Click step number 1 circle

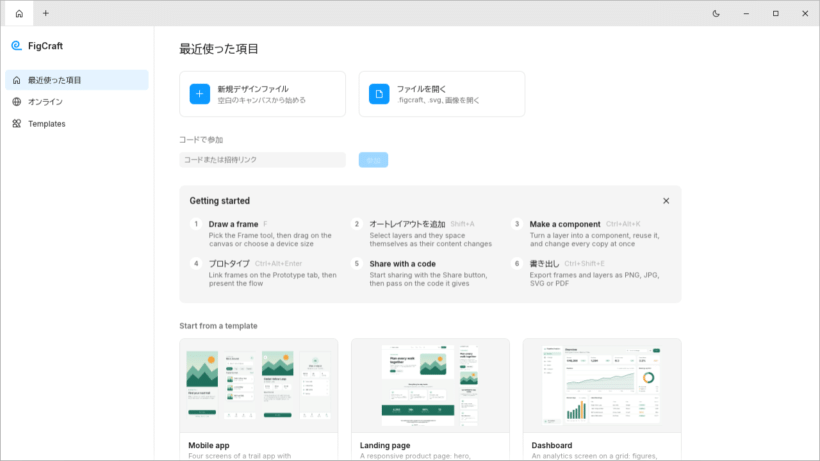[196, 224]
